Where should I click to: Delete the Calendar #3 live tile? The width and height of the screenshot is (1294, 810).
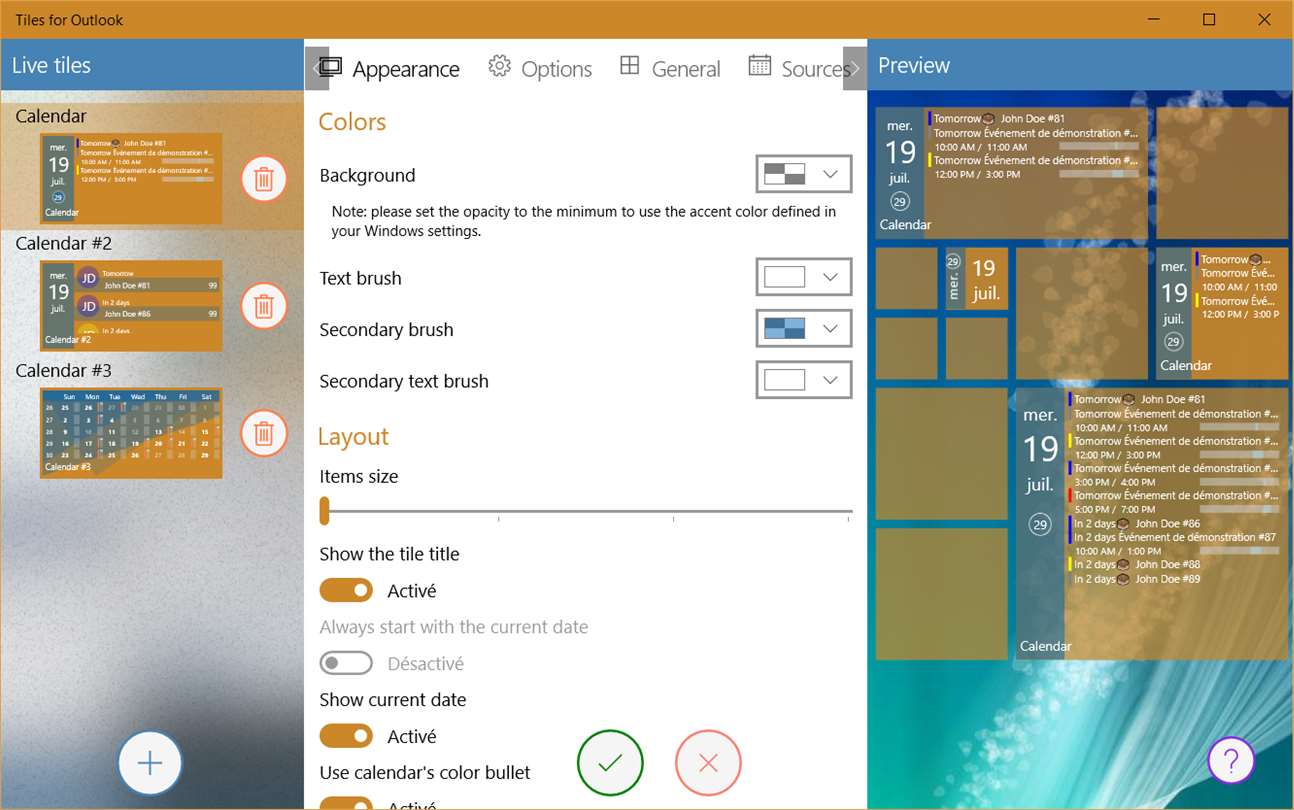[264, 433]
